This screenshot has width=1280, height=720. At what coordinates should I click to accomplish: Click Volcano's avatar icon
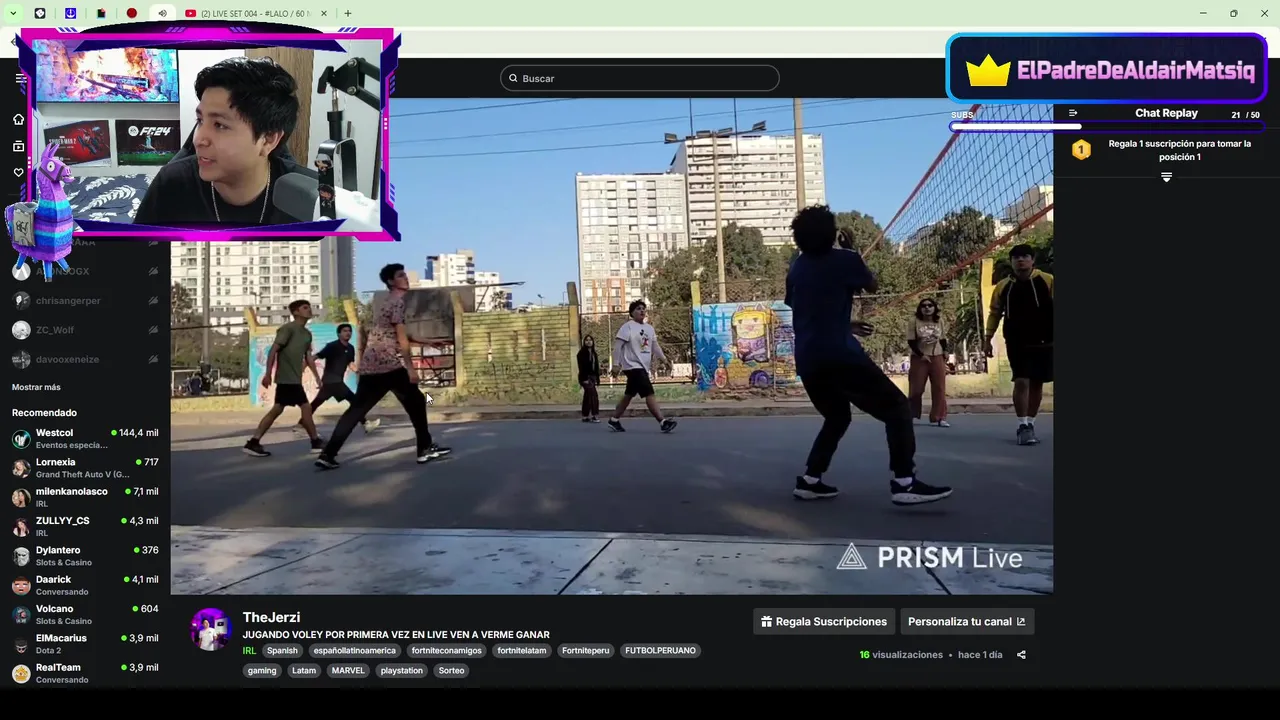pos(21,615)
